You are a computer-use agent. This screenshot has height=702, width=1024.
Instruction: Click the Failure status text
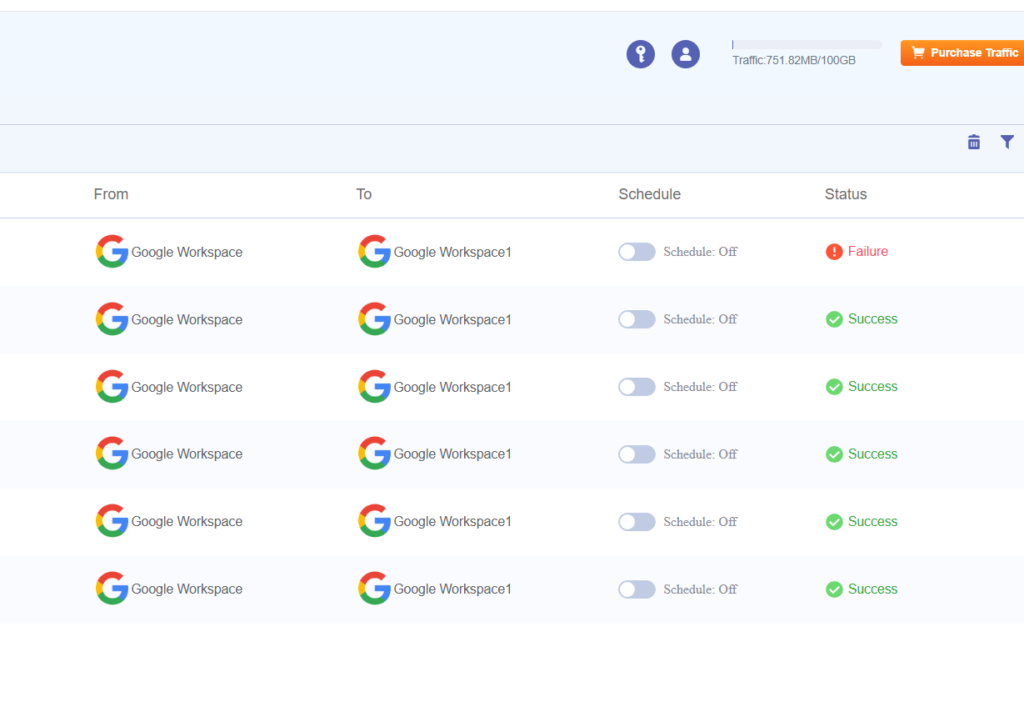tap(868, 251)
